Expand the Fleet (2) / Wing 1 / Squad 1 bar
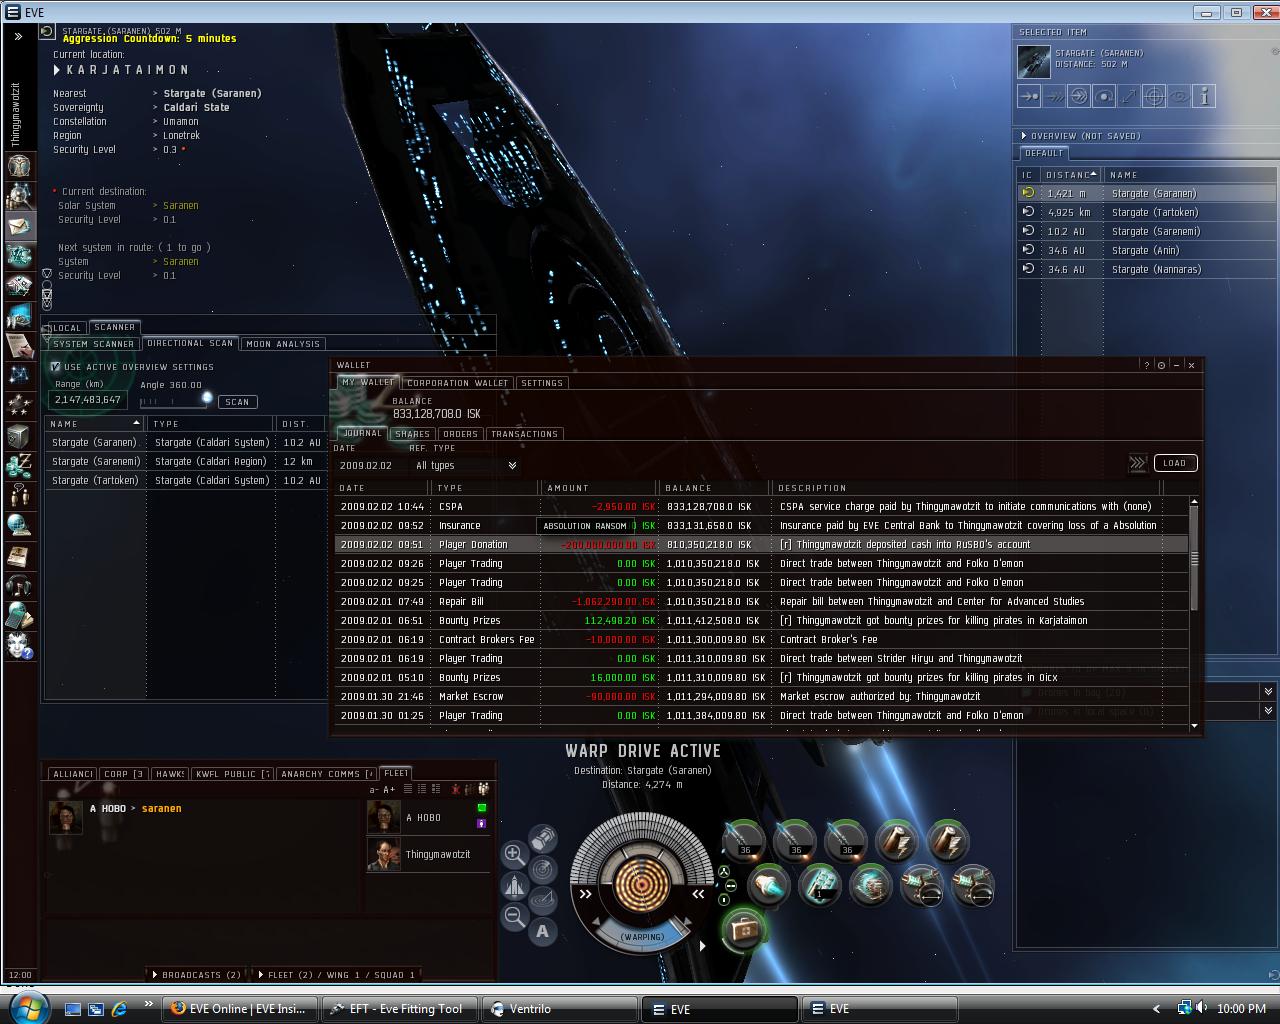The width and height of the screenshot is (1280, 1024). [x=336, y=974]
